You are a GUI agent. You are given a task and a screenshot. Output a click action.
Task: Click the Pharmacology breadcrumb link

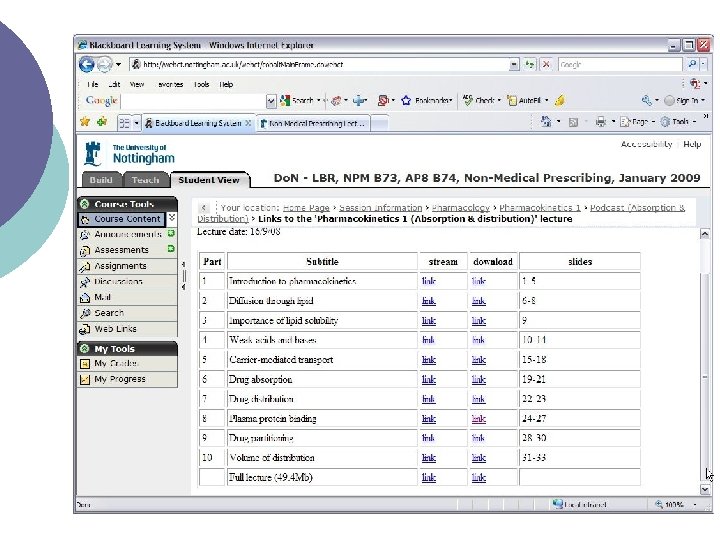(x=461, y=208)
